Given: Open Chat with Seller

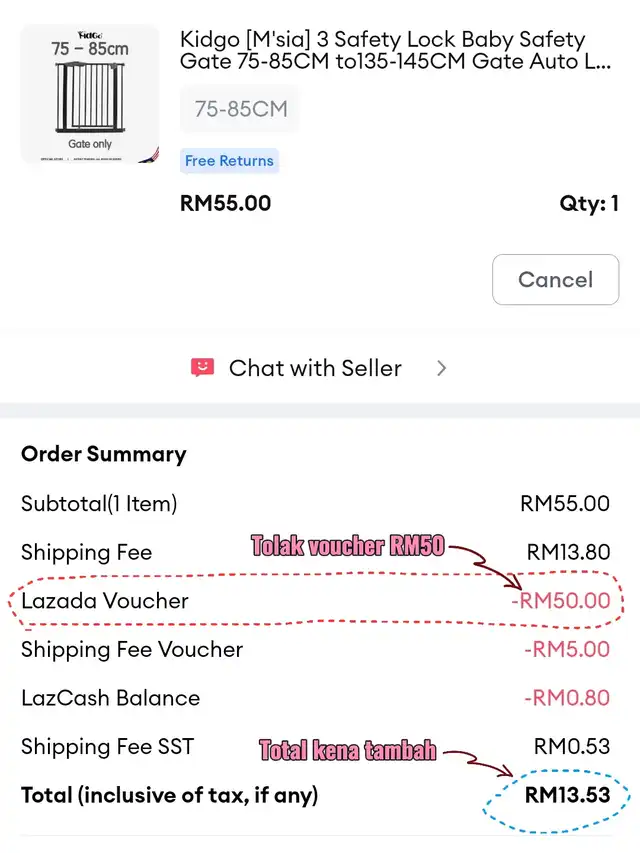Looking at the screenshot, I should click(x=315, y=368).
